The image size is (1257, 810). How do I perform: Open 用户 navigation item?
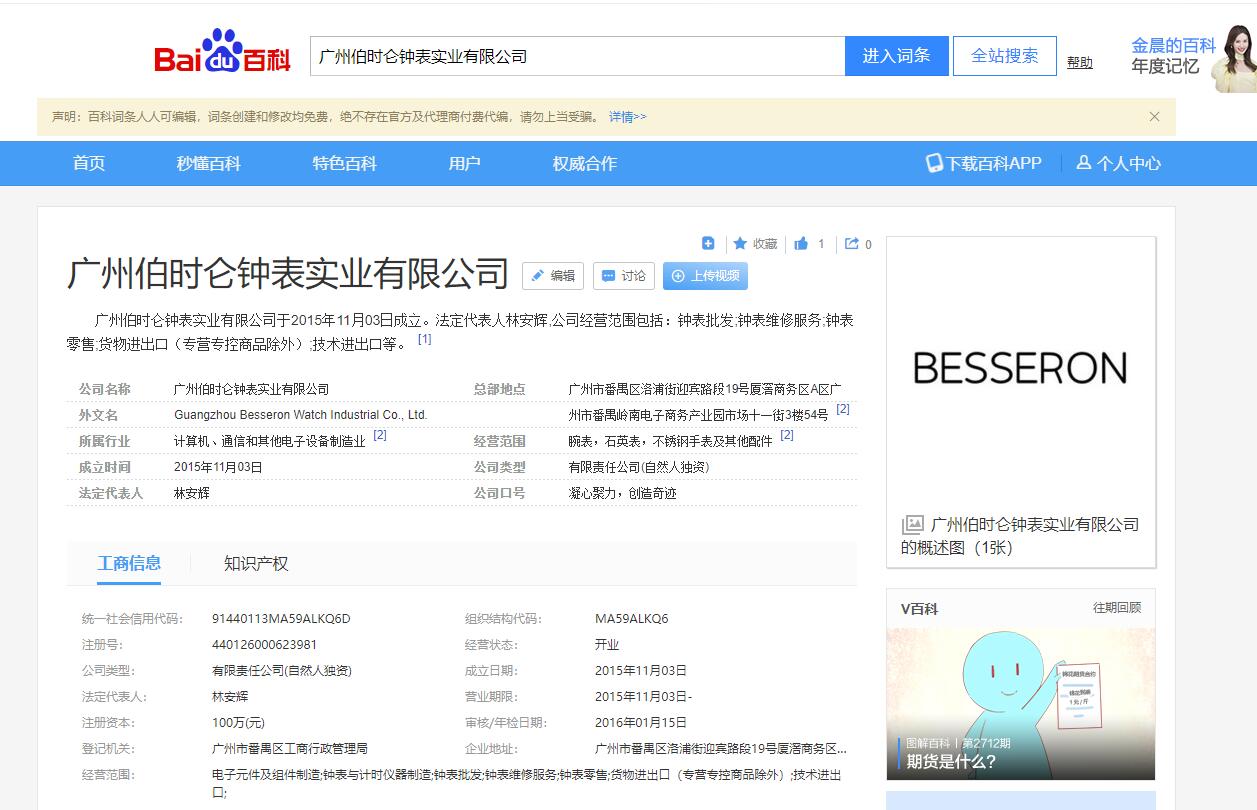point(465,163)
